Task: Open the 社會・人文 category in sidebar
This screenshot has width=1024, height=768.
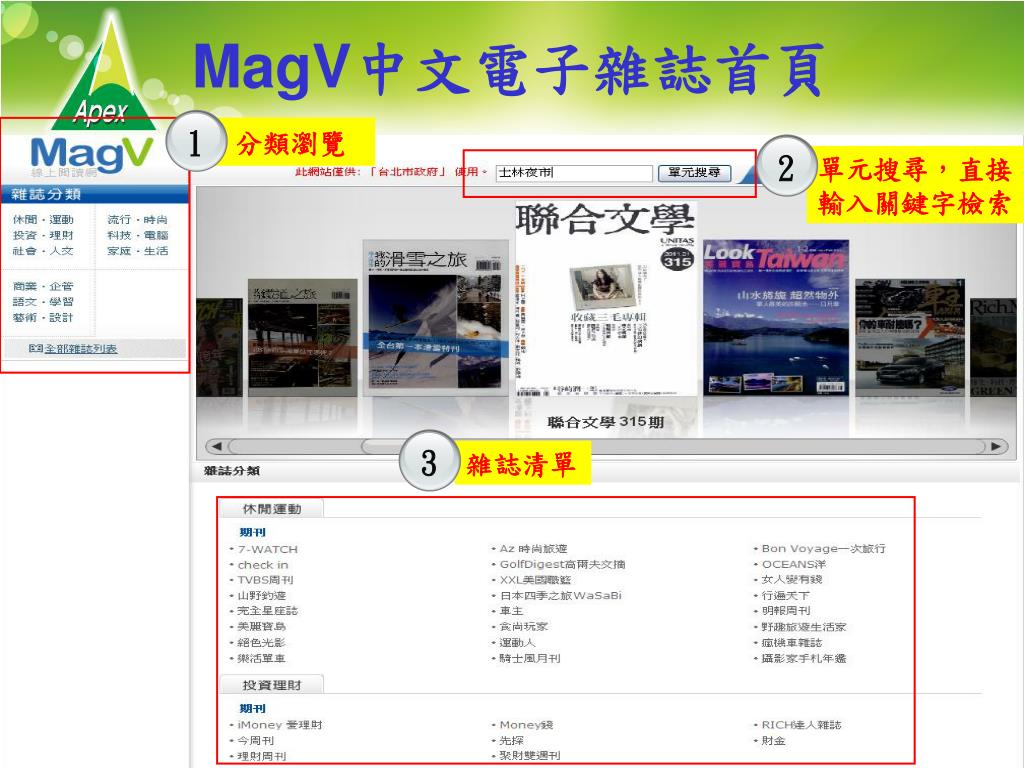Action: click(x=43, y=251)
